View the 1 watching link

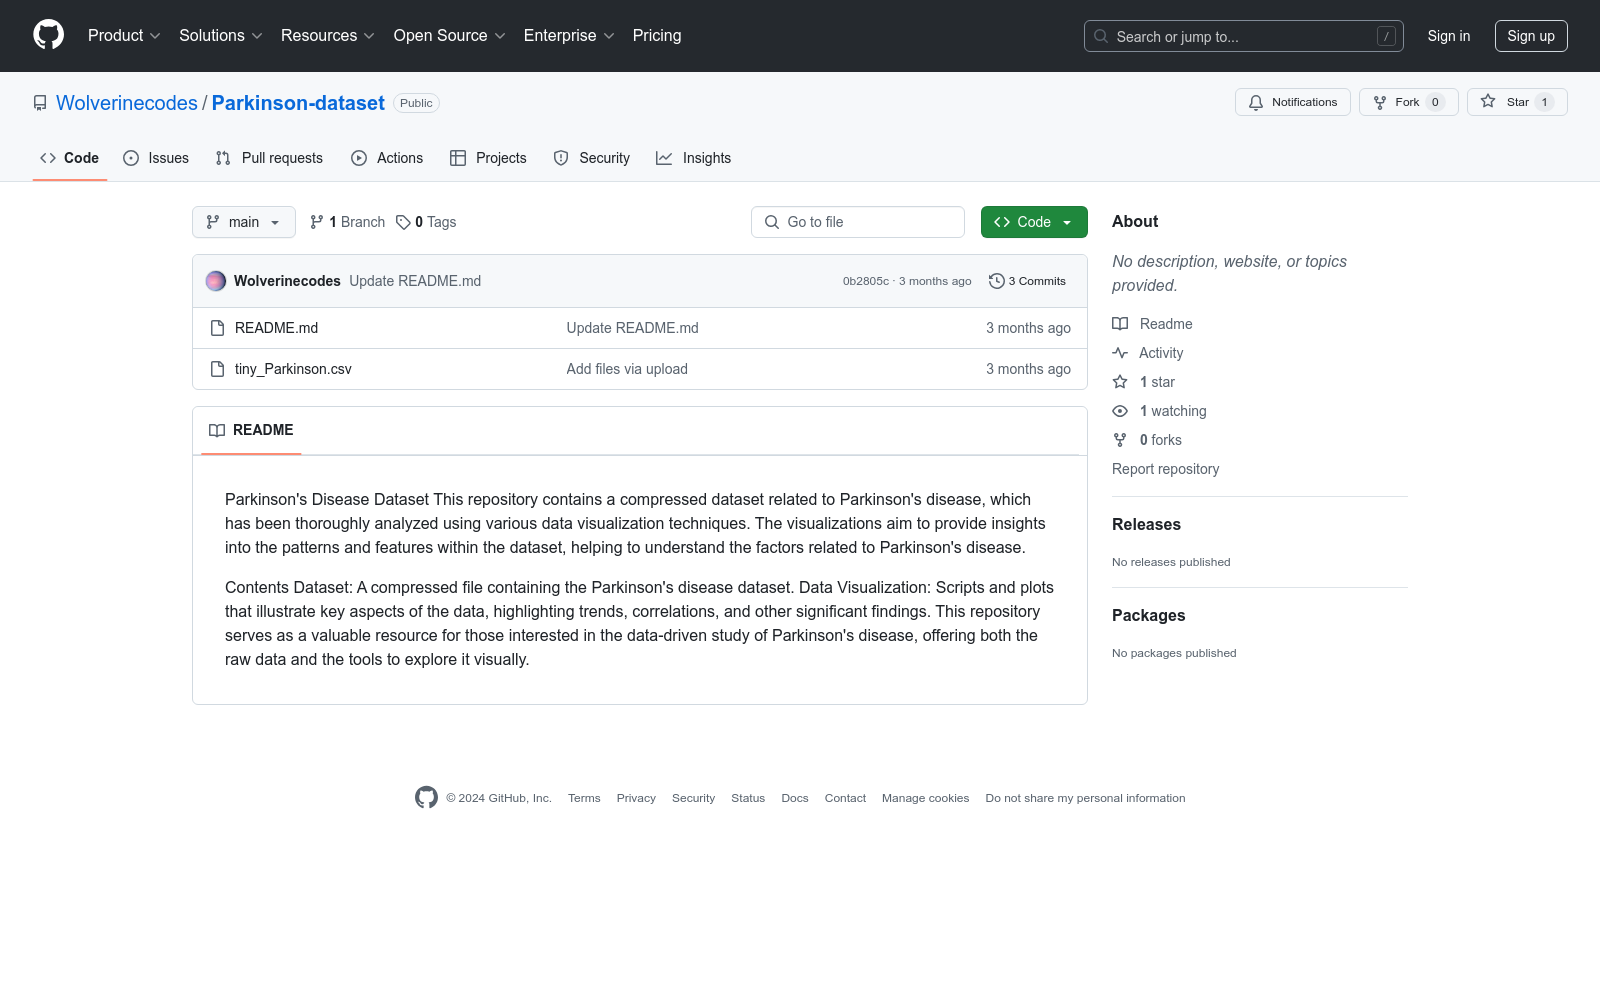coord(1159,411)
